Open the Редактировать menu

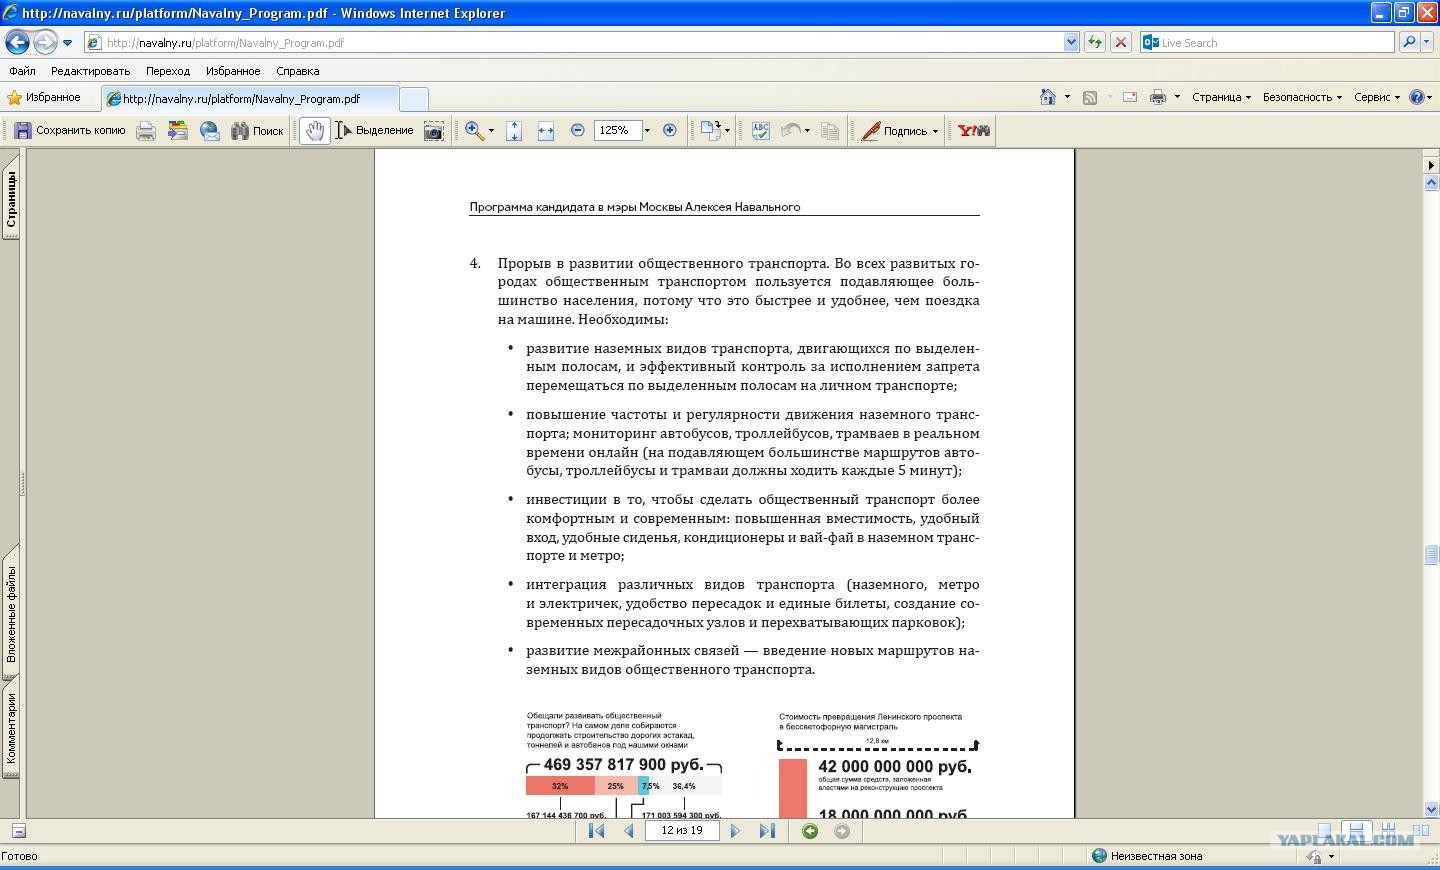(x=90, y=71)
